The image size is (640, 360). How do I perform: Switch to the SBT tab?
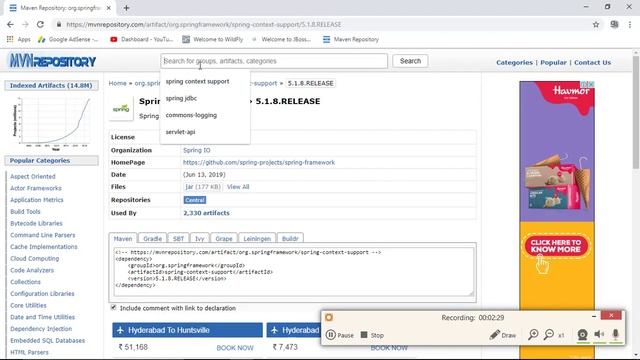[178, 238]
